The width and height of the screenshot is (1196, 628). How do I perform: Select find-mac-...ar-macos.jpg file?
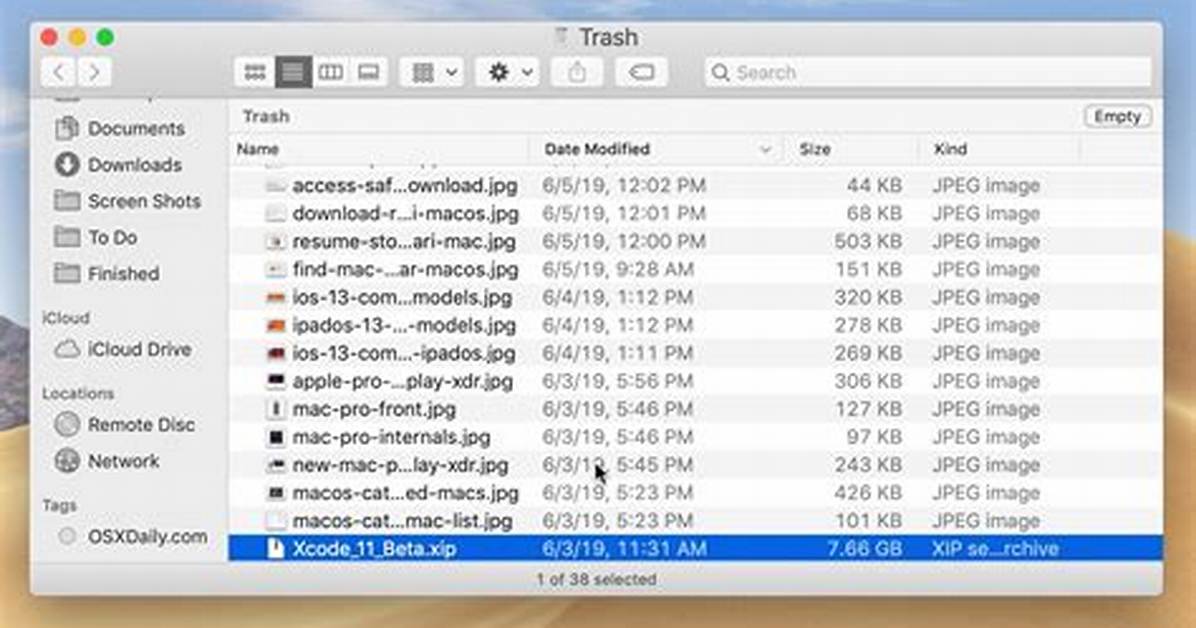695,269
